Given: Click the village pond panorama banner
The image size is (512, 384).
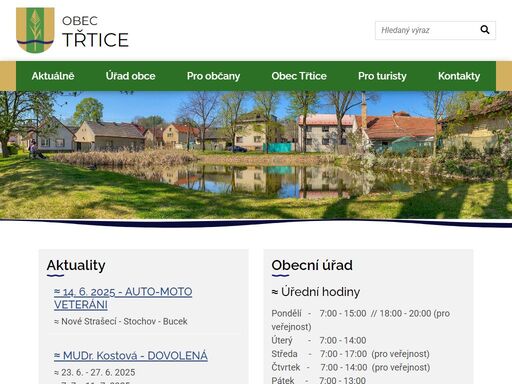Looking at the screenshot, I should 256,155.
